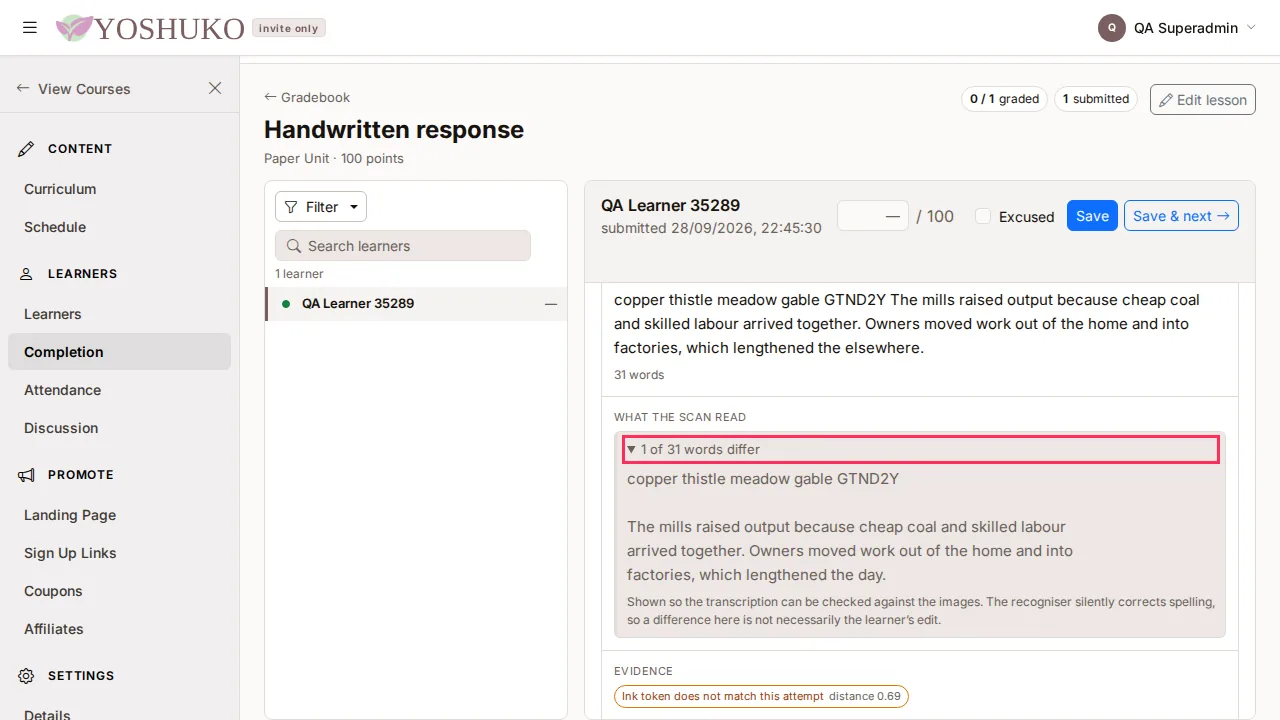Viewport: 1280px width, 720px height.
Task: Click the Edit lesson button
Action: [1203, 100]
